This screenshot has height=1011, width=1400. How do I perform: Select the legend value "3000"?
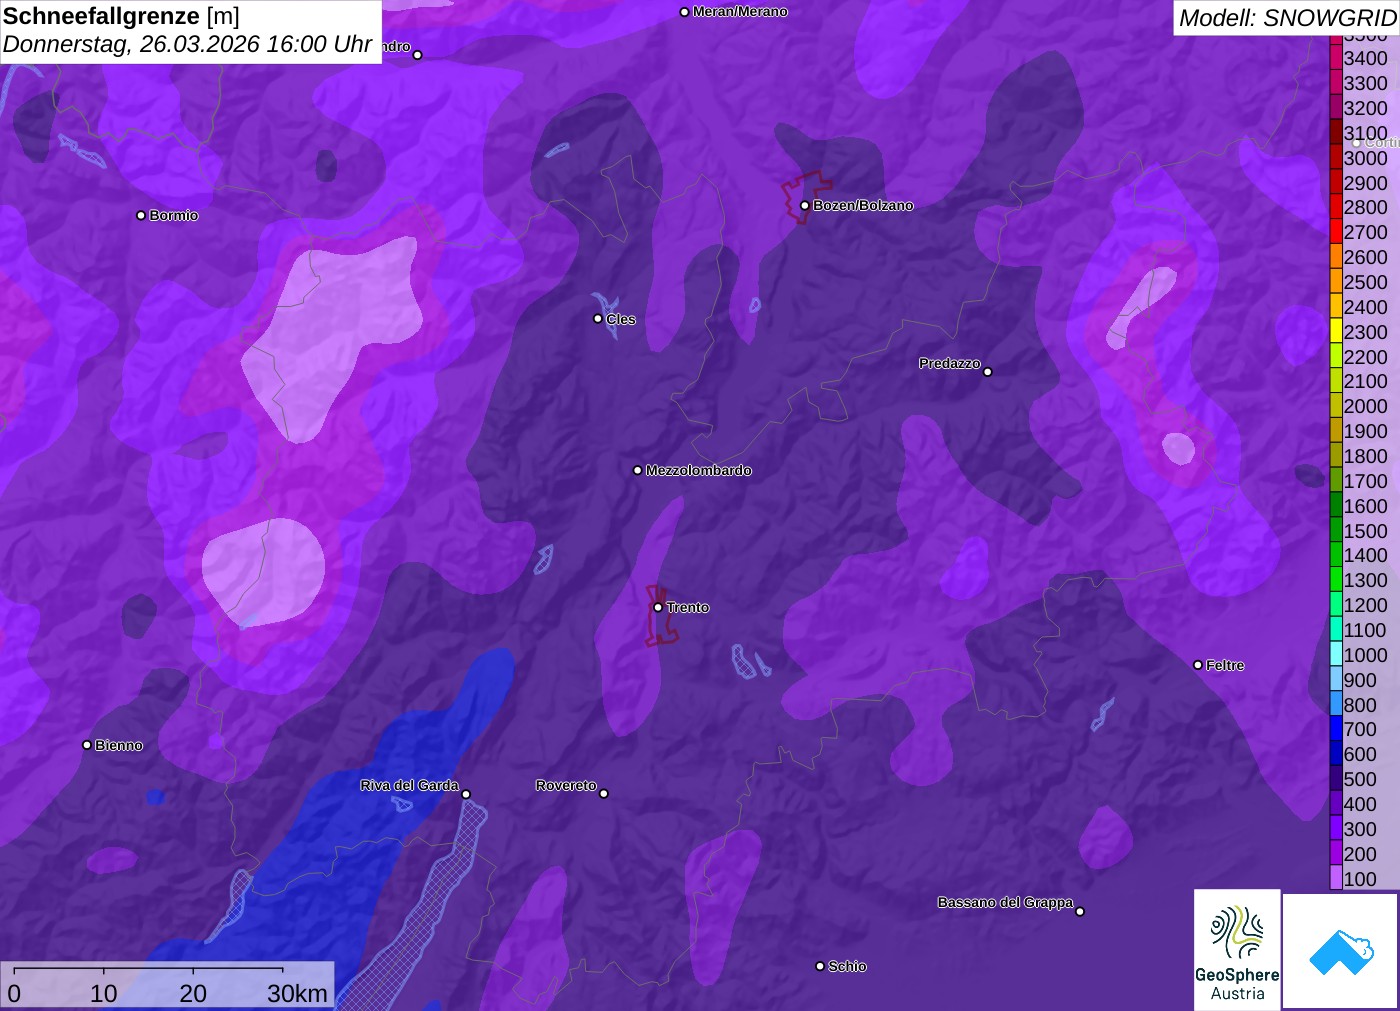click(x=1365, y=158)
